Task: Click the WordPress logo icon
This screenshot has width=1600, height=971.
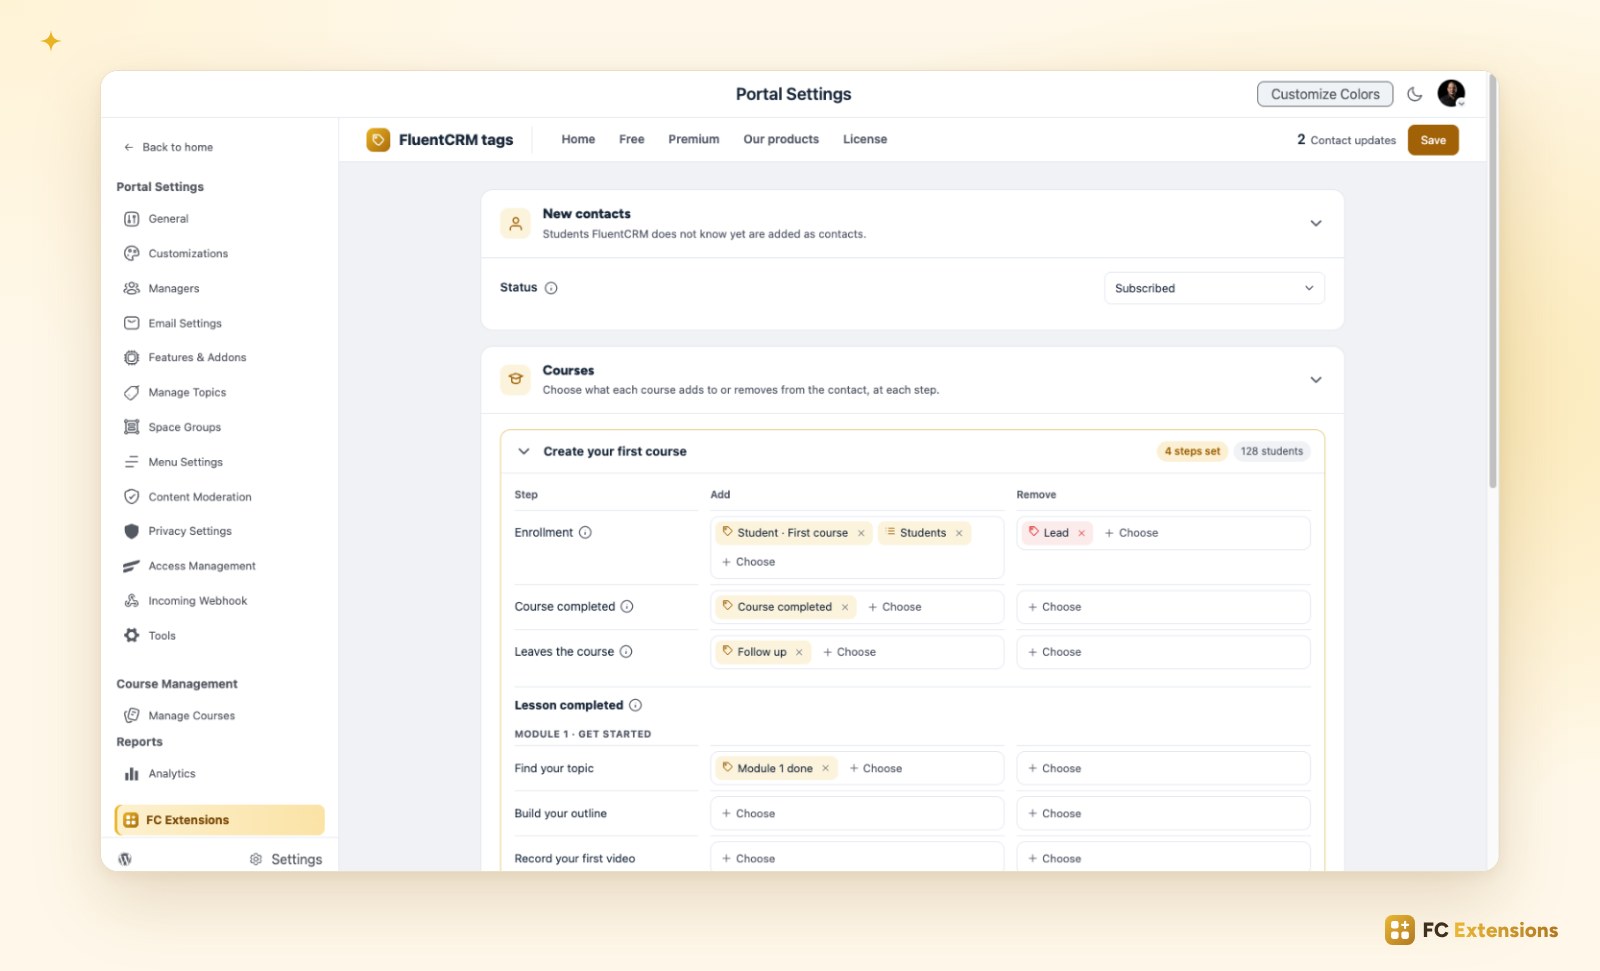Action: [x=125, y=859]
